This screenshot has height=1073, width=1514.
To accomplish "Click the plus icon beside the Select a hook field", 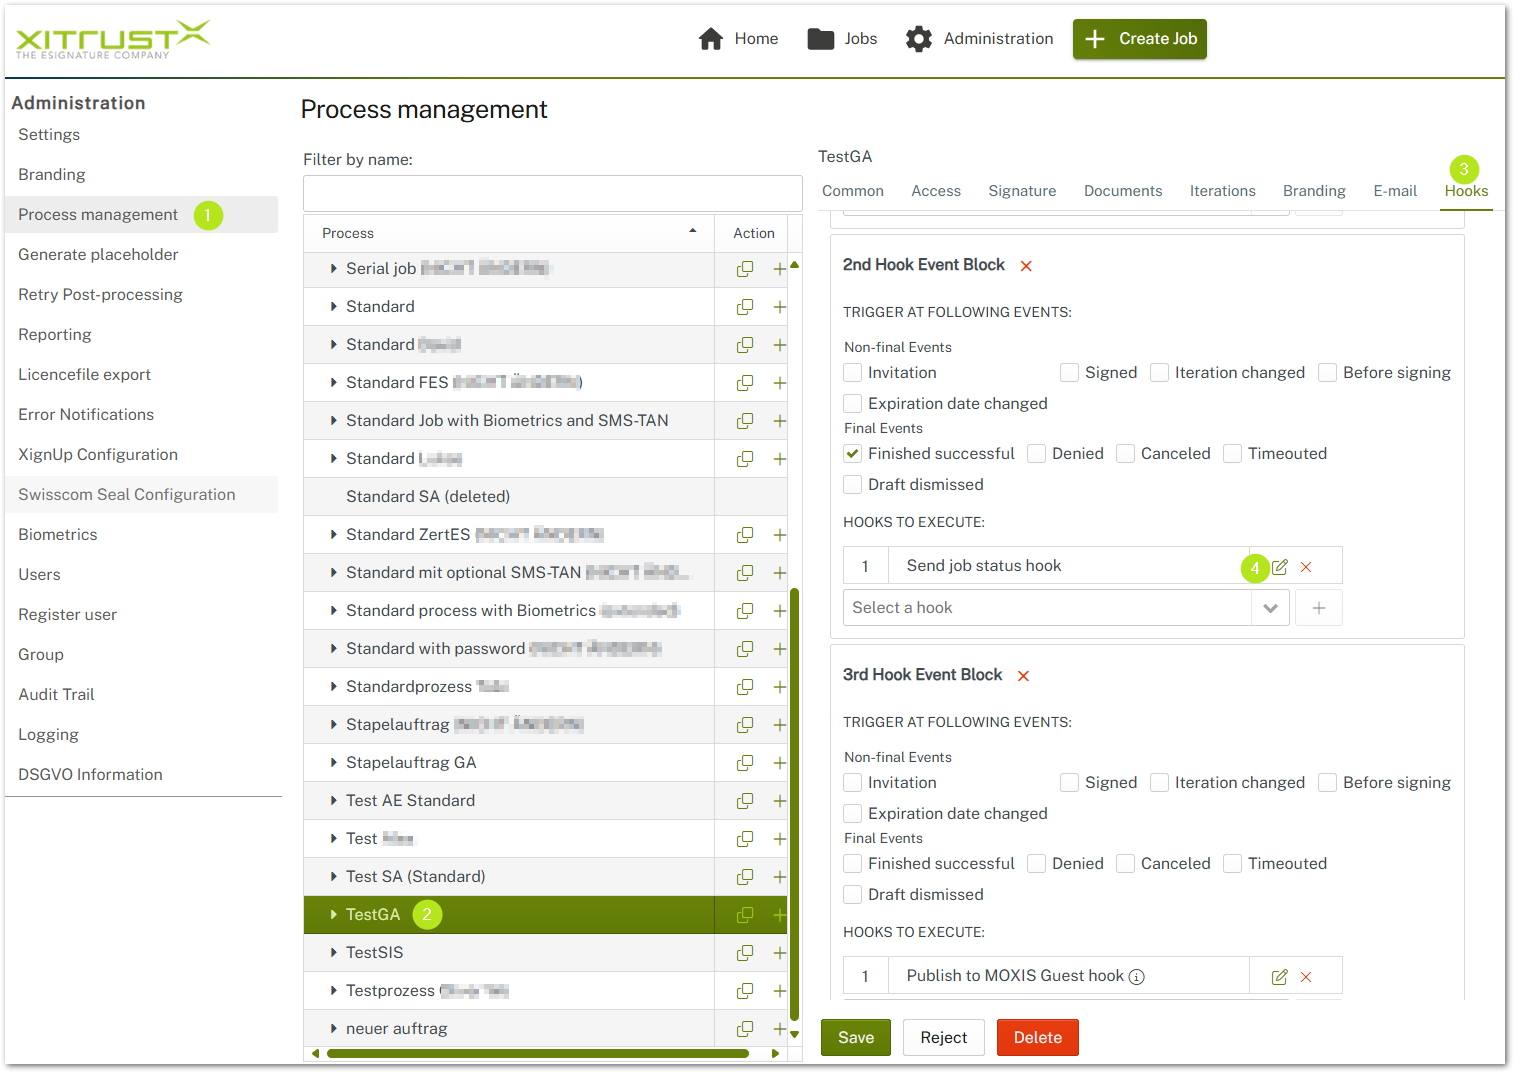I will click(1318, 607).
